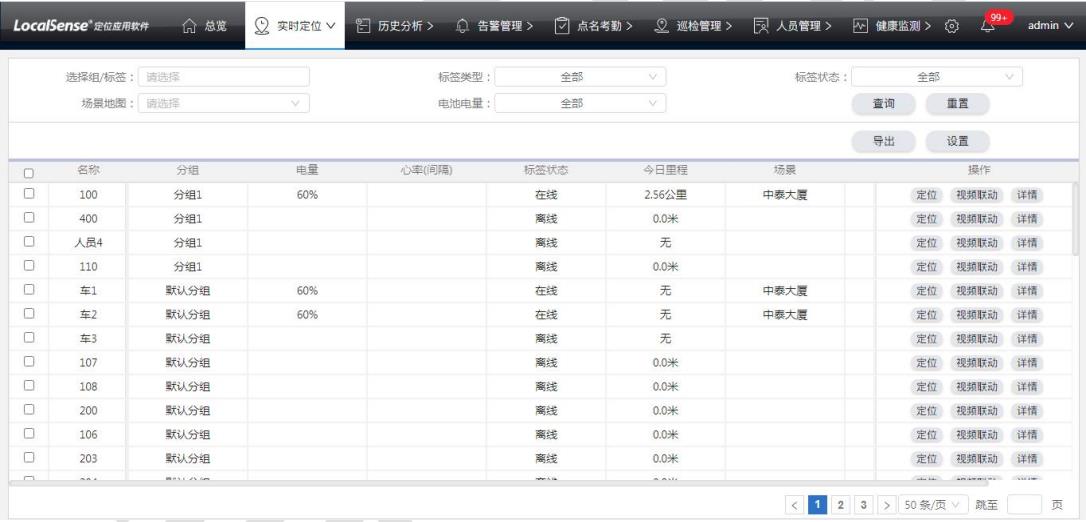
Task: Click the settings gear icon in top bar
Action: click(x=953, y=23)
